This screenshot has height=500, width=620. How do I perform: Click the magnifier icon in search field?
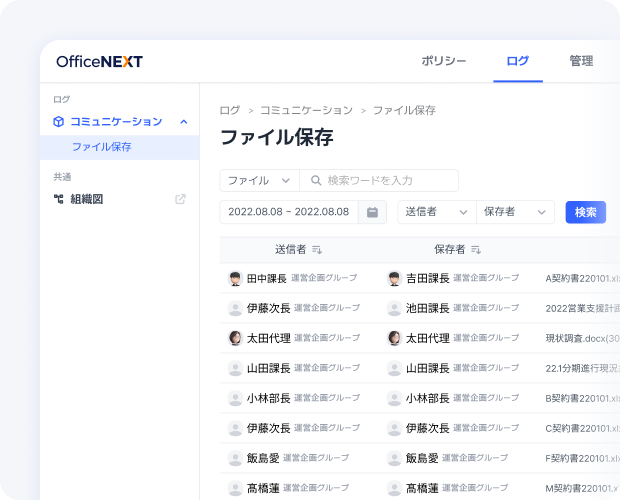315,181
